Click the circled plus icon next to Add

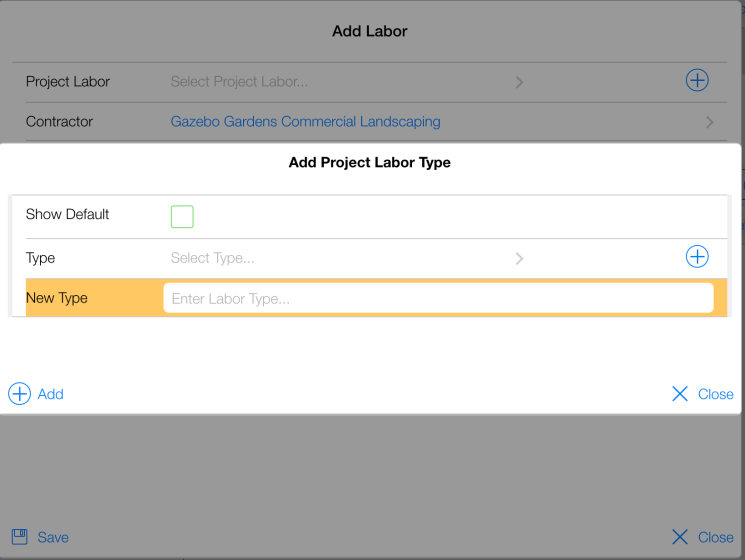click(x=19, y=394)
